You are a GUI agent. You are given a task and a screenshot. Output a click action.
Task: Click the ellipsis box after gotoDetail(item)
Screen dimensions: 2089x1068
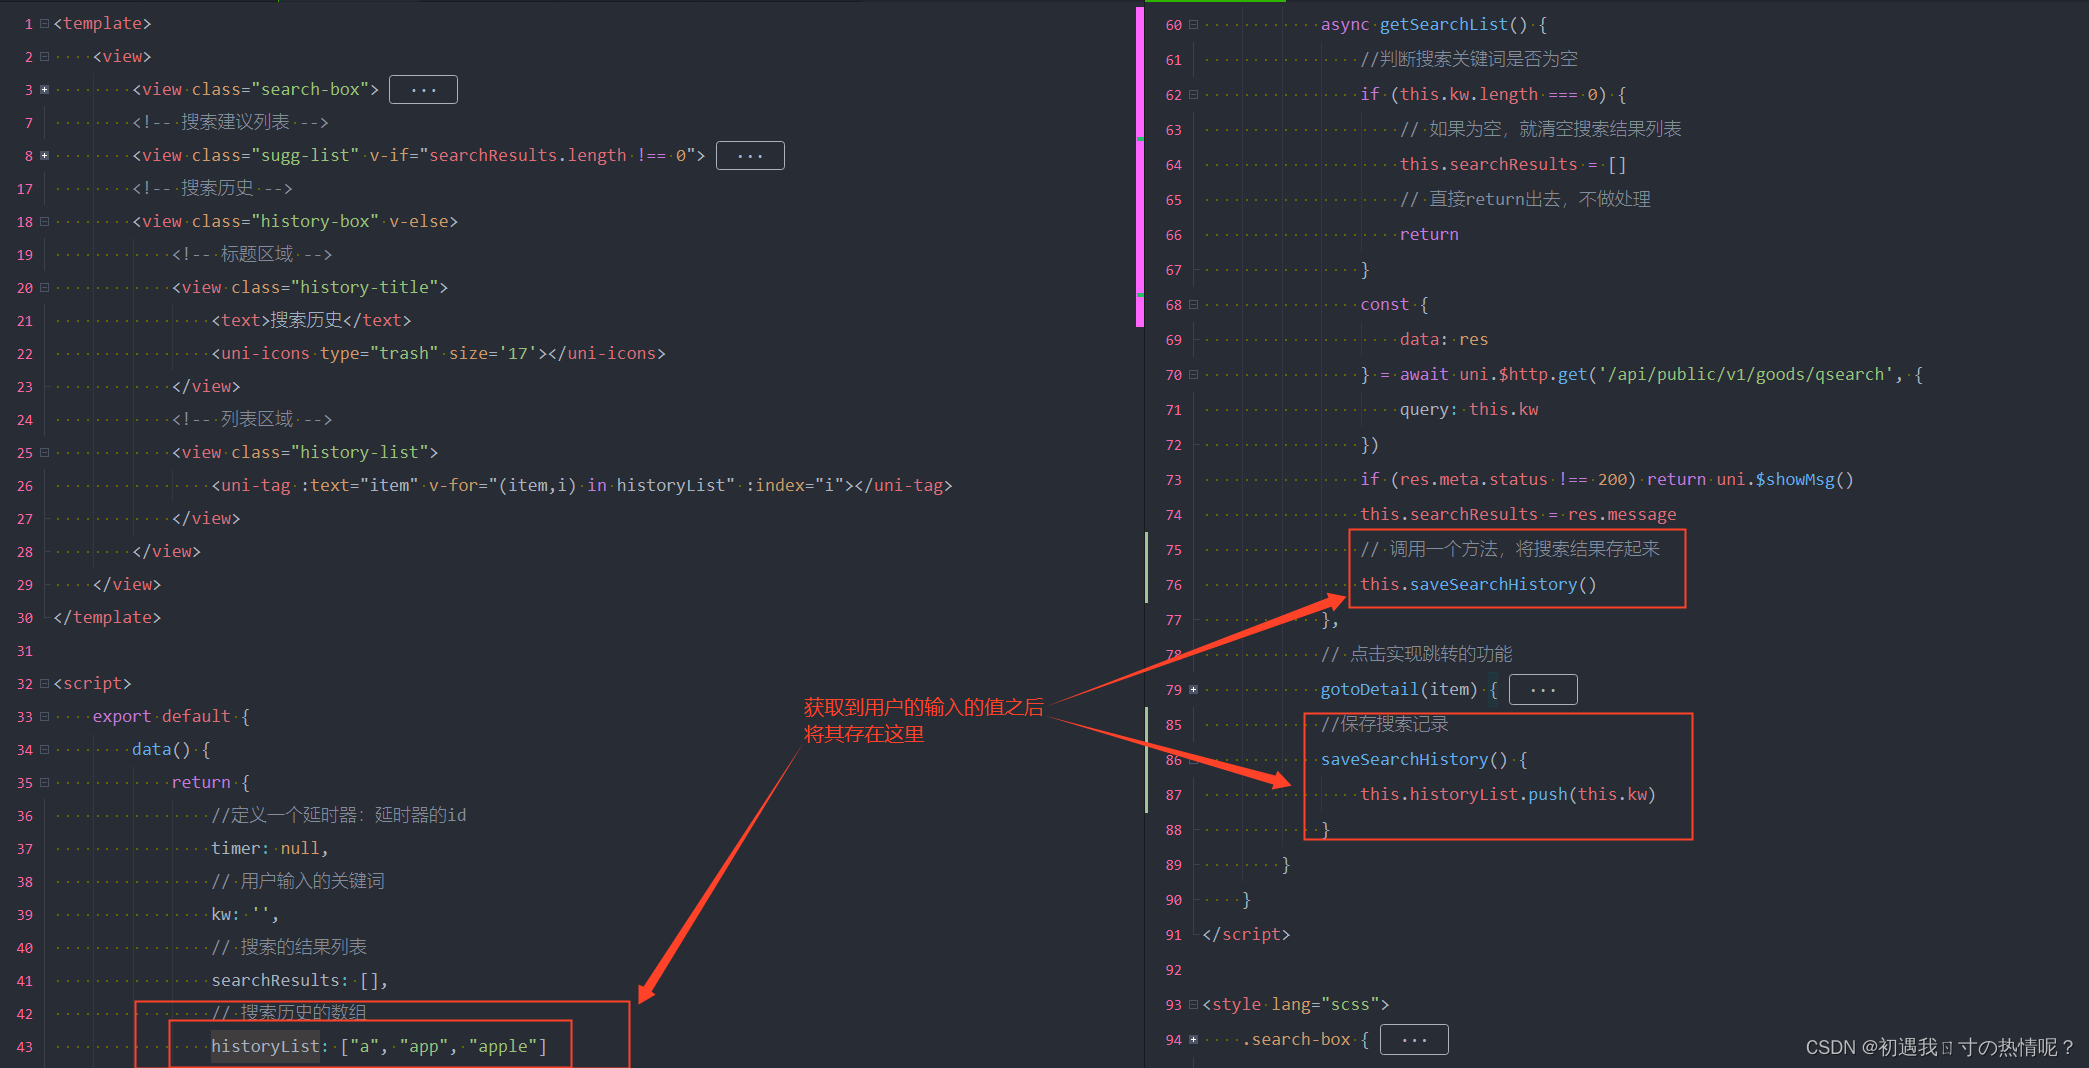pos(1543,689)
